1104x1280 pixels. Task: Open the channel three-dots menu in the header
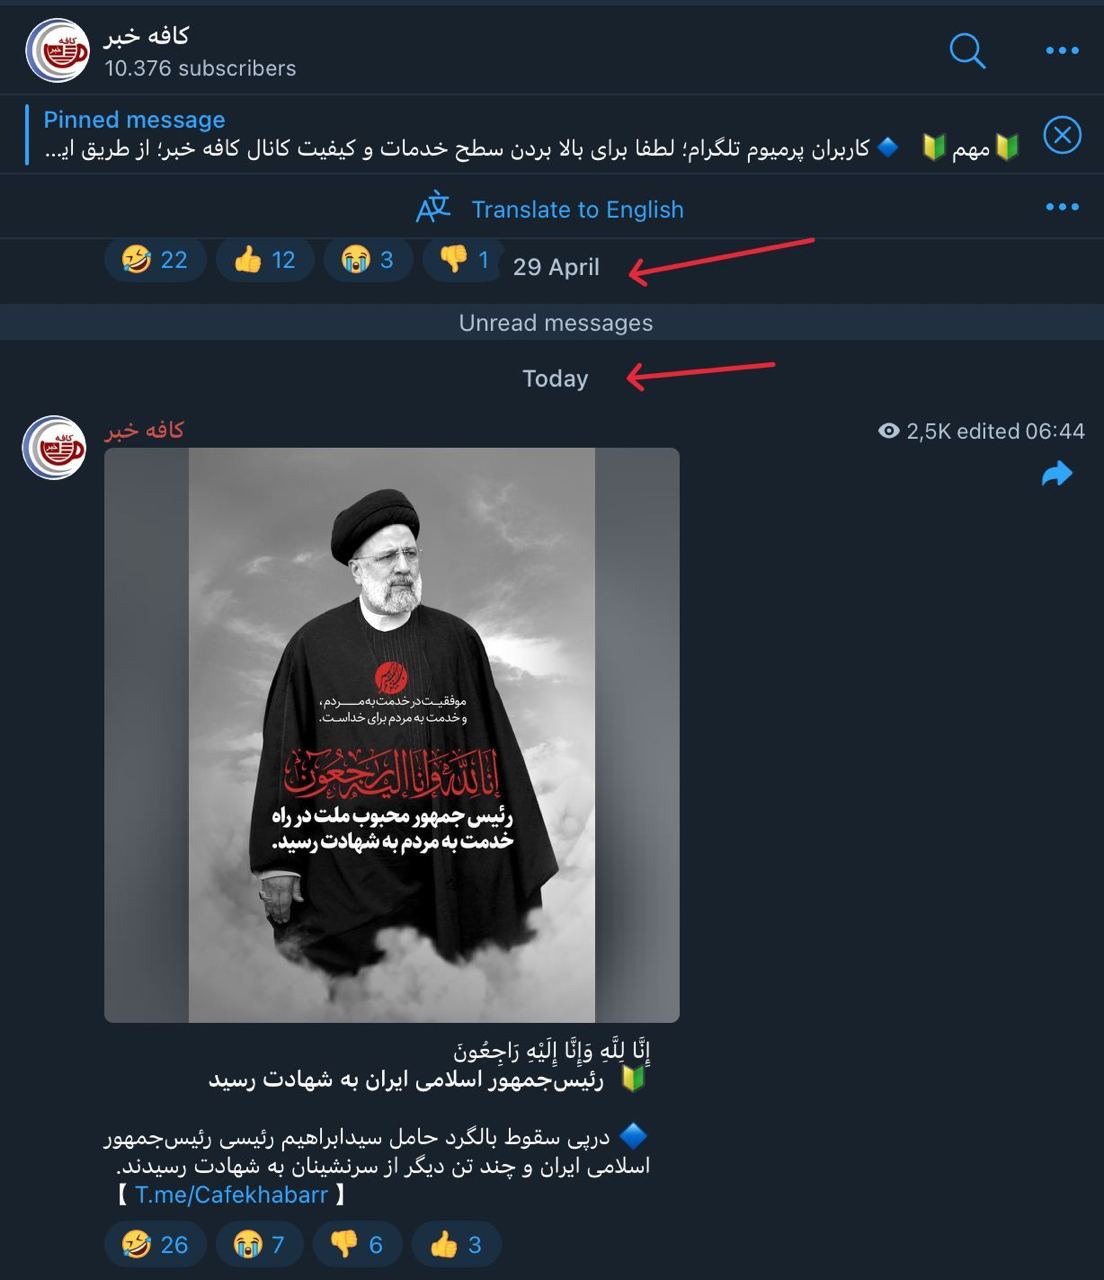pyautogui.click(x=1061, y=50)
